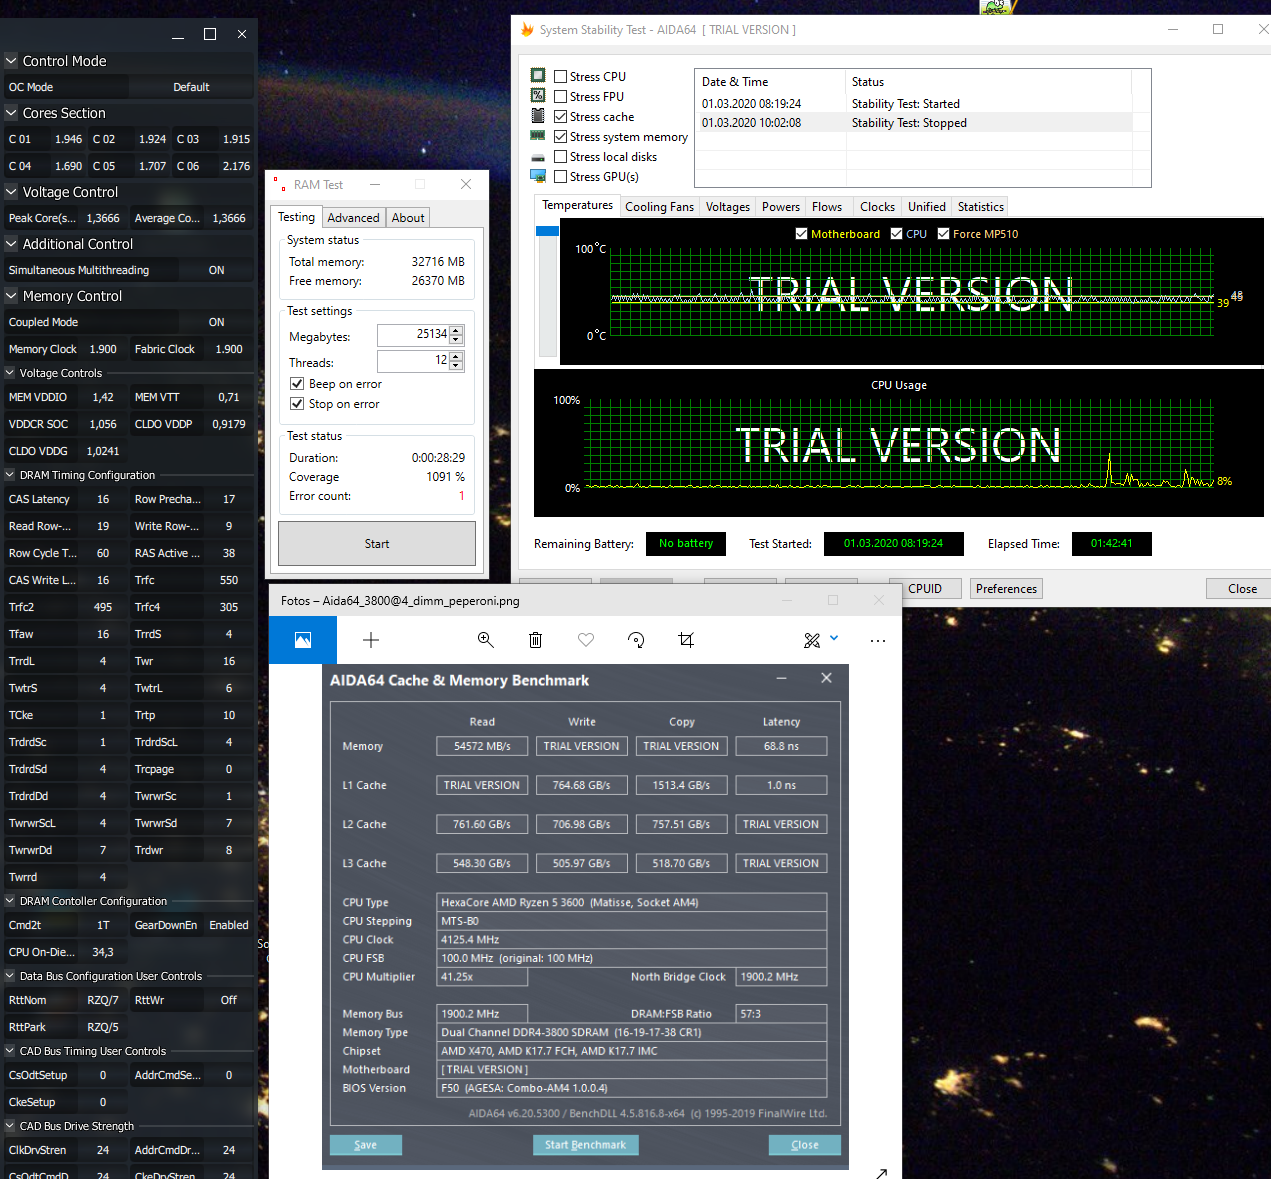This screenshot has width=1271, height=1179.
Task: Zoom in with the magnifier icon in Fotos
Action: pos(486,640)
